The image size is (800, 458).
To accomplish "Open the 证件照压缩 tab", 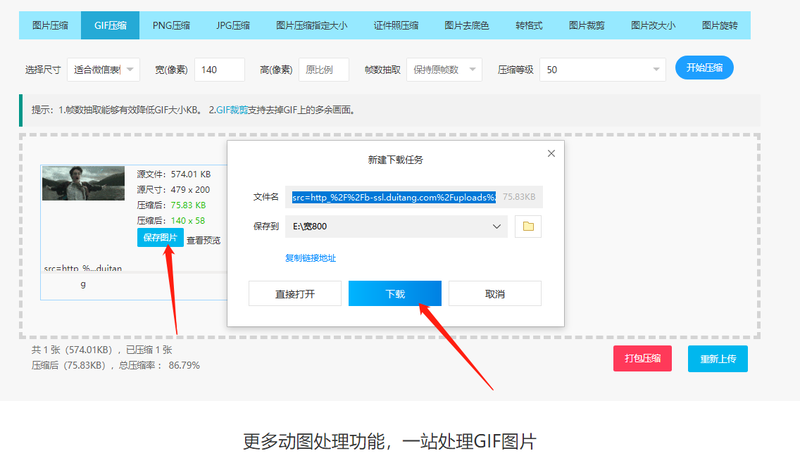I will pyautogui.click(x=396, y=26).
